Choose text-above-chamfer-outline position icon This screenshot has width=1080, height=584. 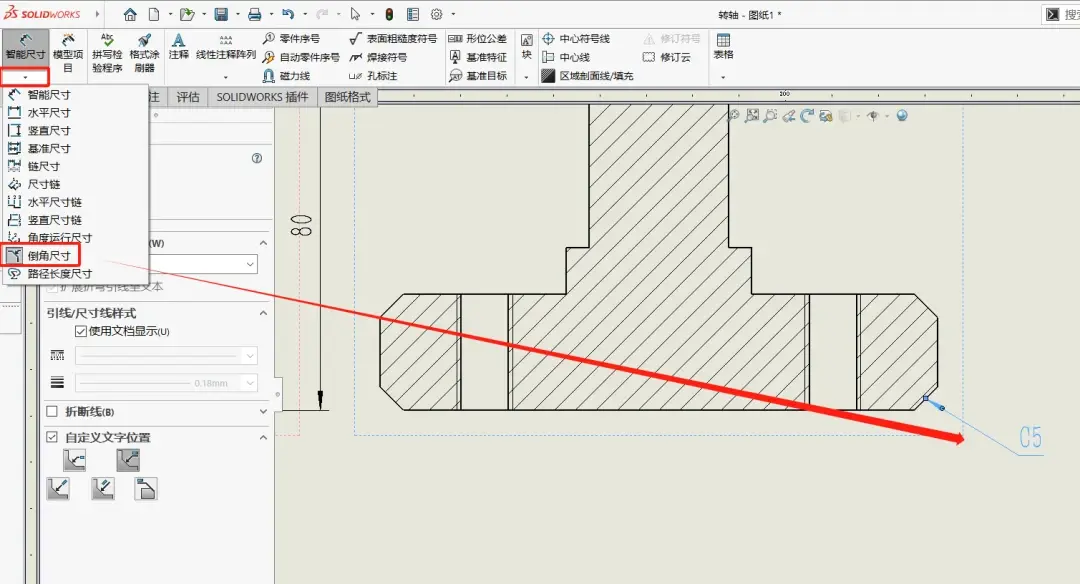click(145, 488)
